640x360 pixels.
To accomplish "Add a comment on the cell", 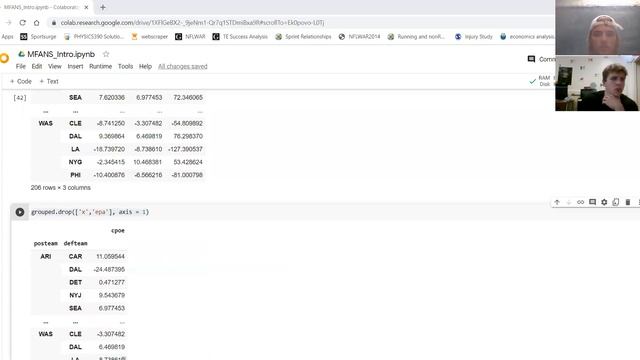I will (x=592, y=202).
